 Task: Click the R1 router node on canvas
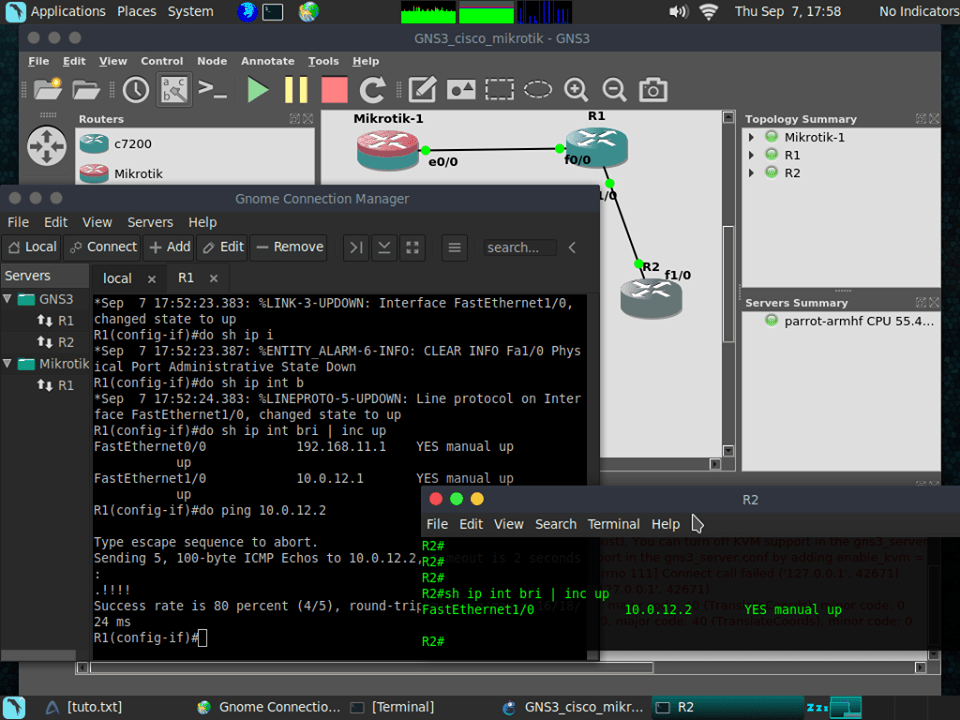click(596, 147)
